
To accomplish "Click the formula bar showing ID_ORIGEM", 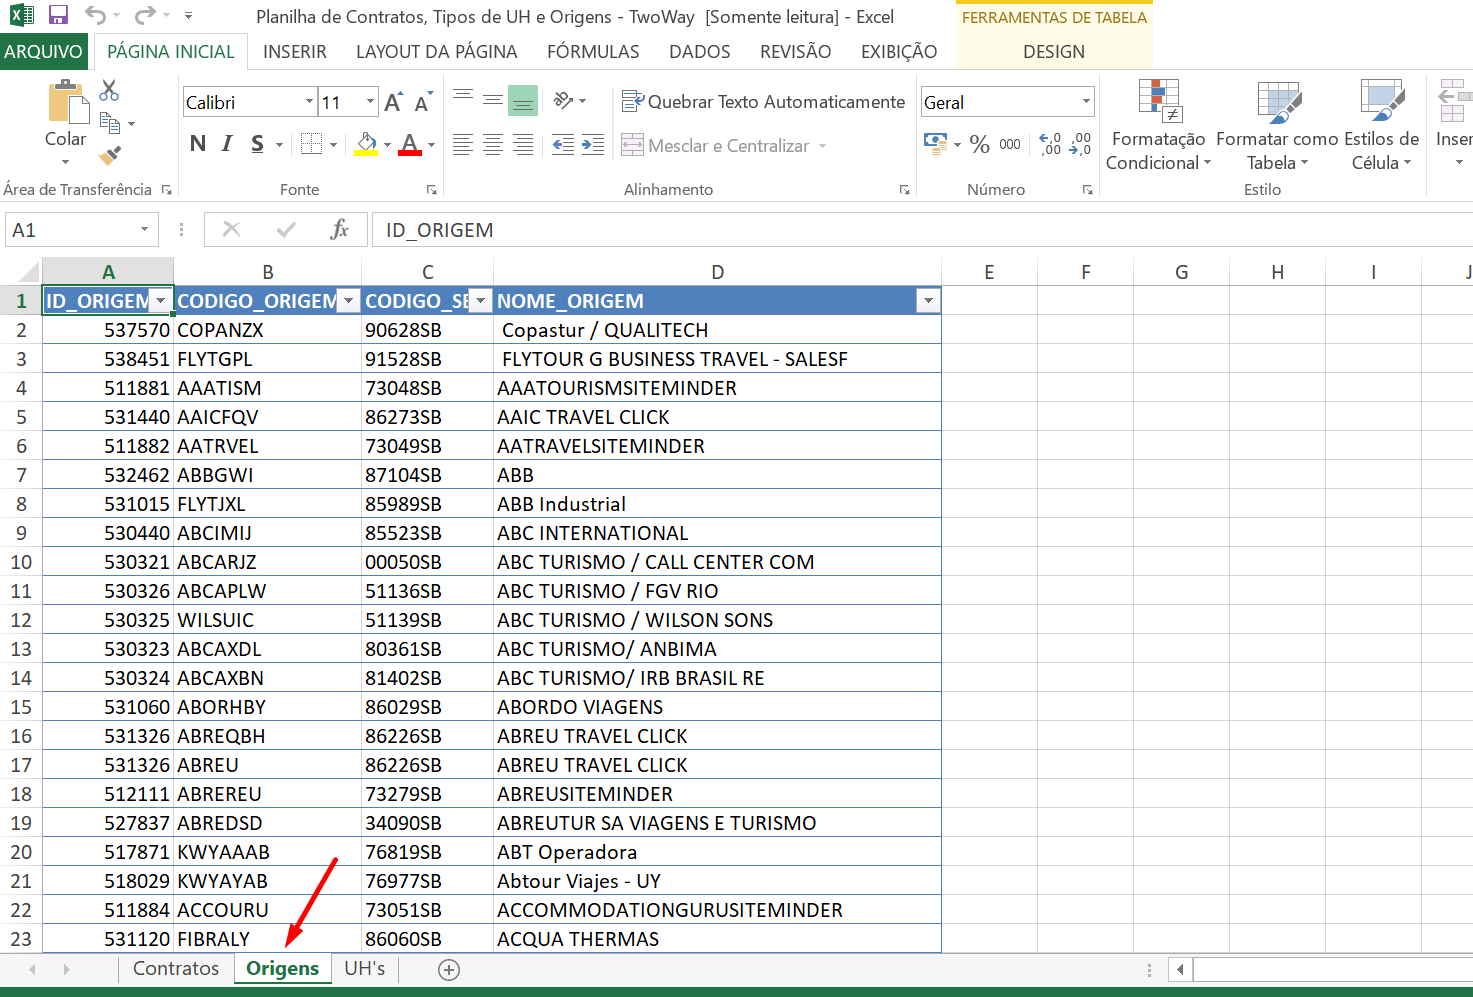I will (x=922, y=230).
